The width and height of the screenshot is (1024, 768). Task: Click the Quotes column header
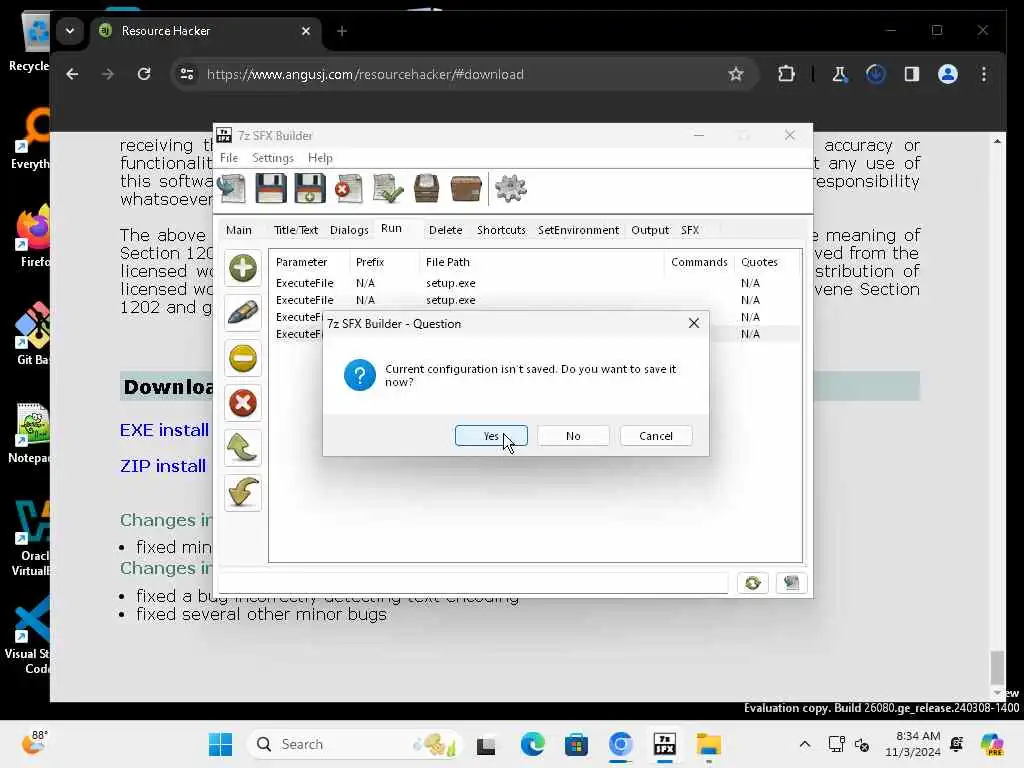765,262
